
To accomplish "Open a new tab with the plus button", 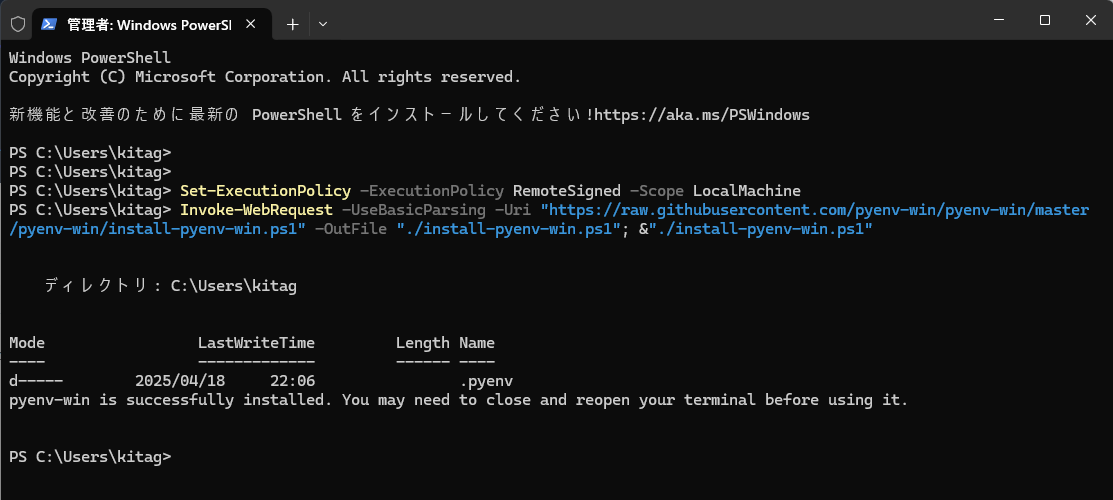I will coord(292,24).
